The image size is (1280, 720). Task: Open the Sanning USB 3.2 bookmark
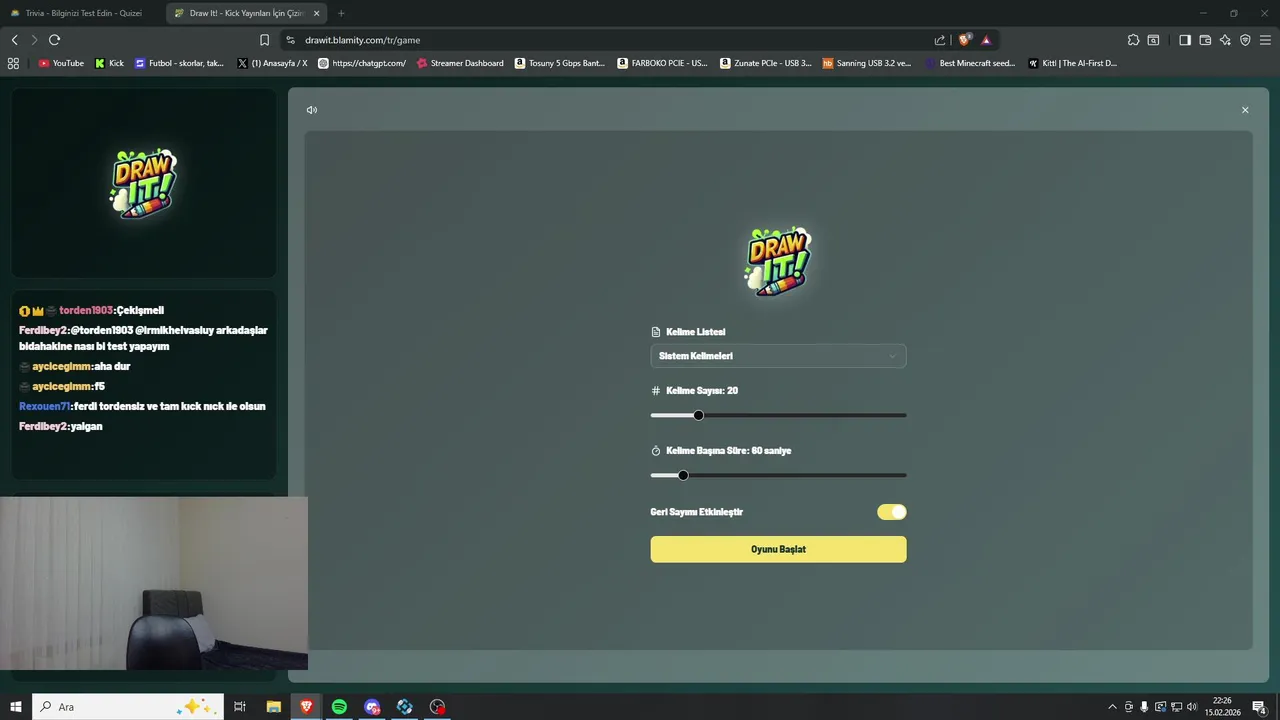click(x=867, y=63)
